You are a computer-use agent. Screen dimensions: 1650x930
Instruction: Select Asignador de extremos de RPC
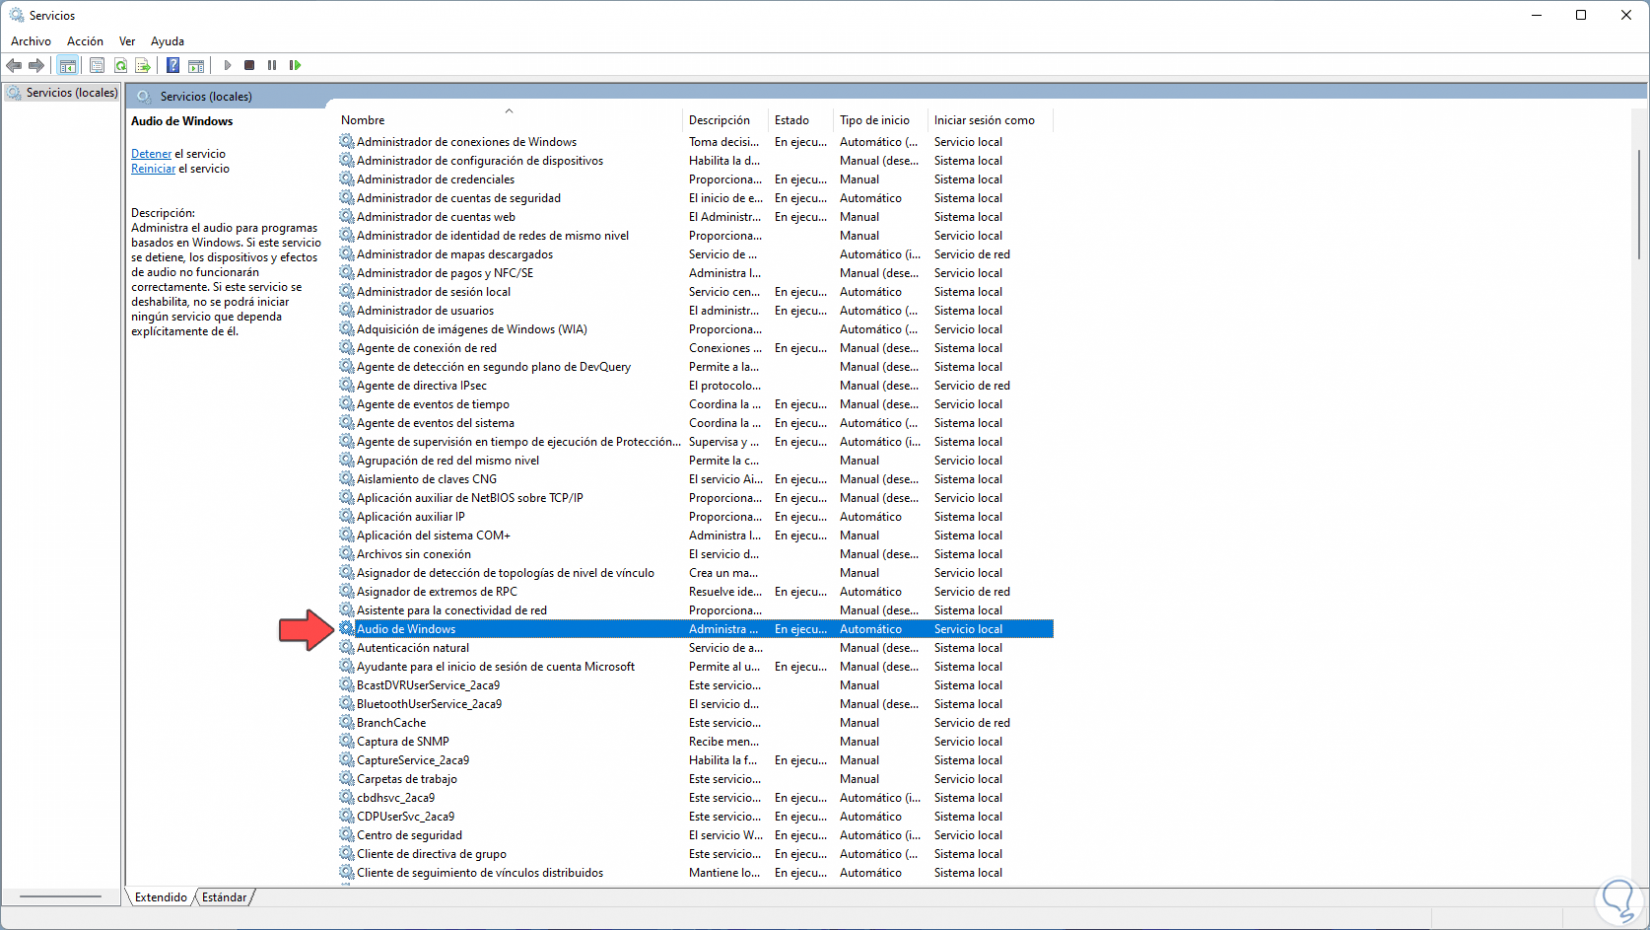pyautogui.click(x=437, y=592)
